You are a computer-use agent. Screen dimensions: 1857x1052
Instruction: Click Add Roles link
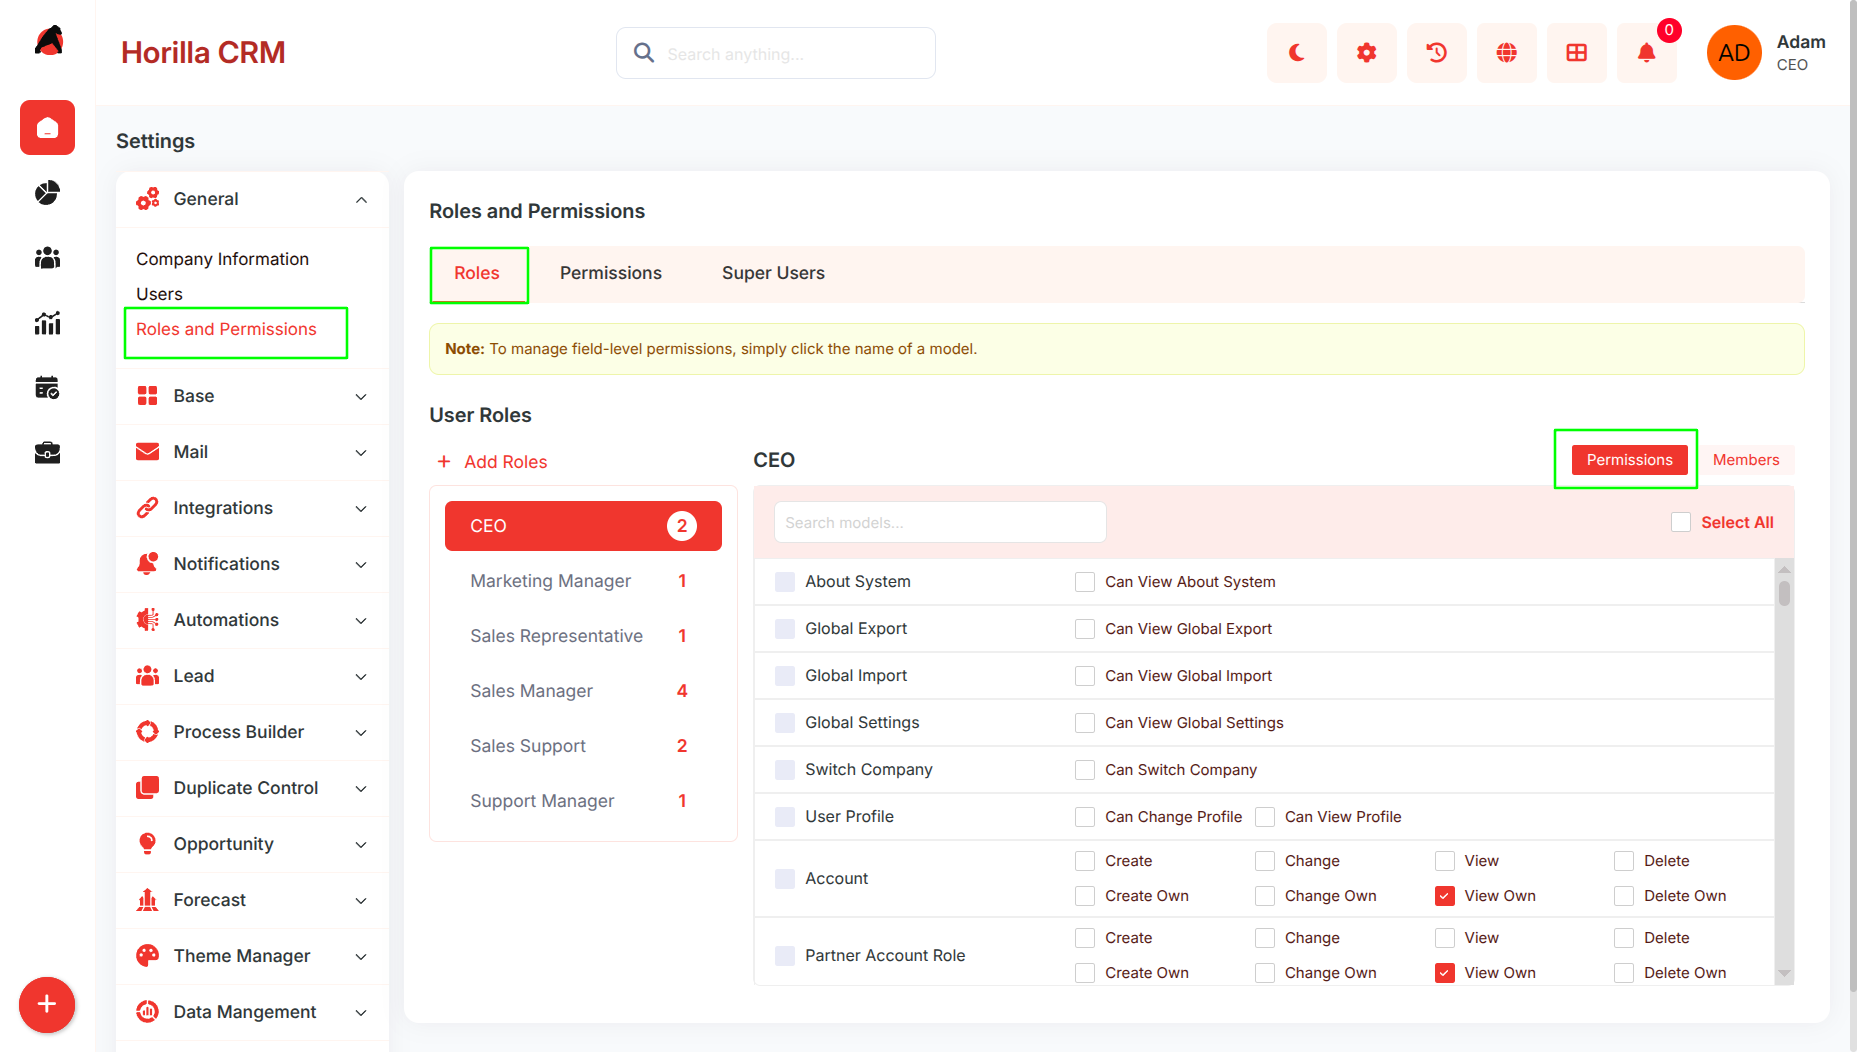tap(492, 462)
